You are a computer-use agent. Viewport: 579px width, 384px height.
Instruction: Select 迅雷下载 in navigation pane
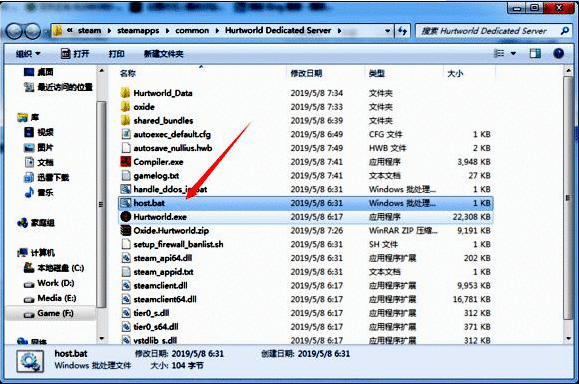[x=47, y=177]
